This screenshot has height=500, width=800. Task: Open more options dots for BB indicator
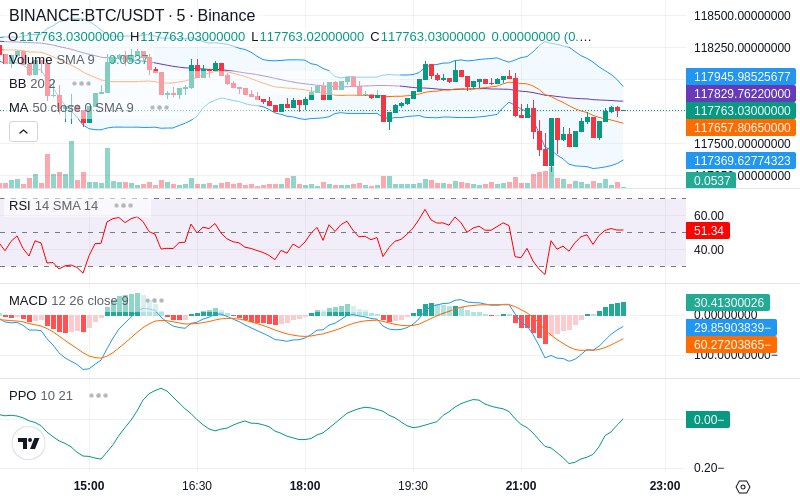coord(81,83)
